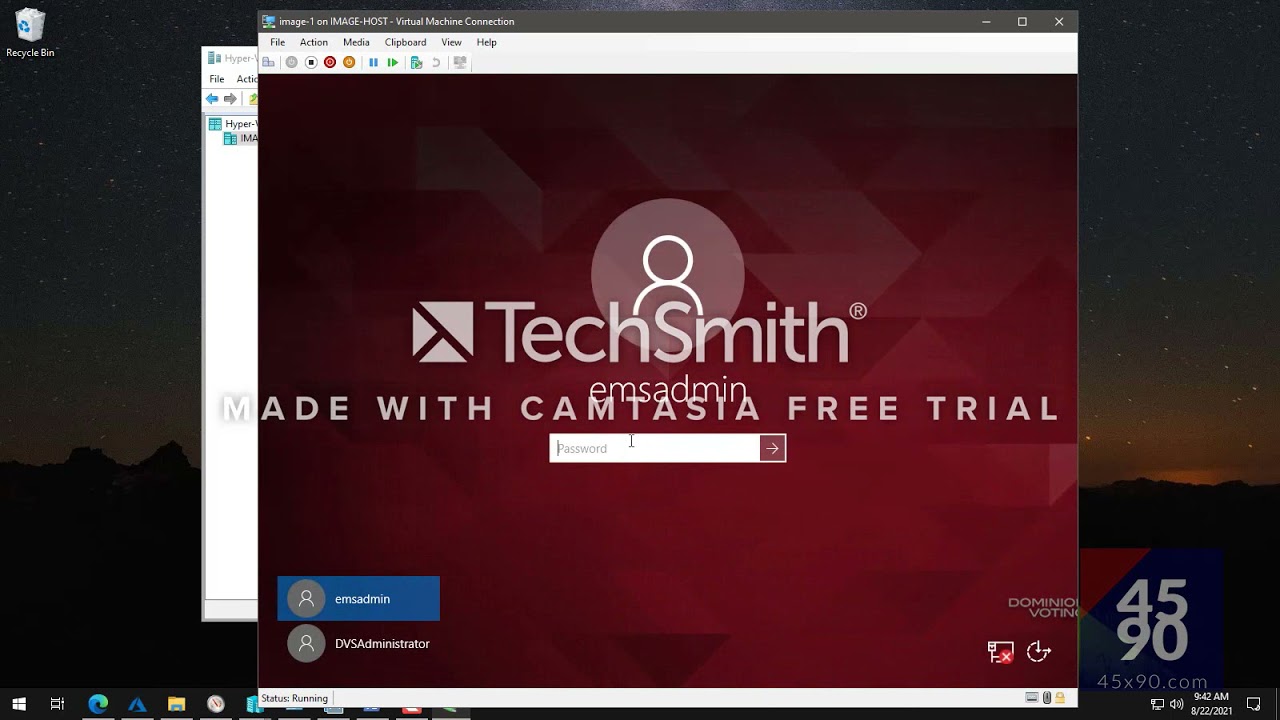Open the Help menu
The height and width of the screenshot is (720, 1280).
click(486, 42)
